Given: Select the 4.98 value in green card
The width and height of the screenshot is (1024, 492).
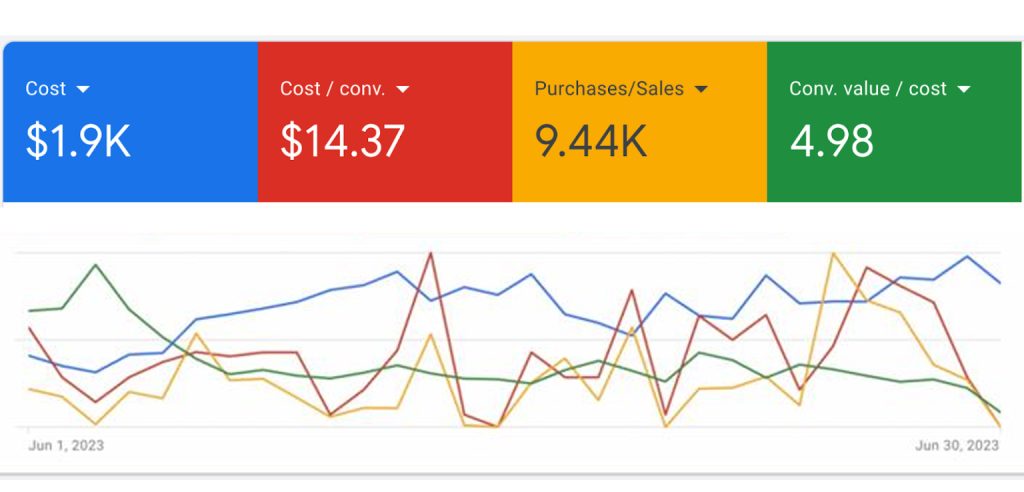Looking at the screenshot, I should click(831, 142).
